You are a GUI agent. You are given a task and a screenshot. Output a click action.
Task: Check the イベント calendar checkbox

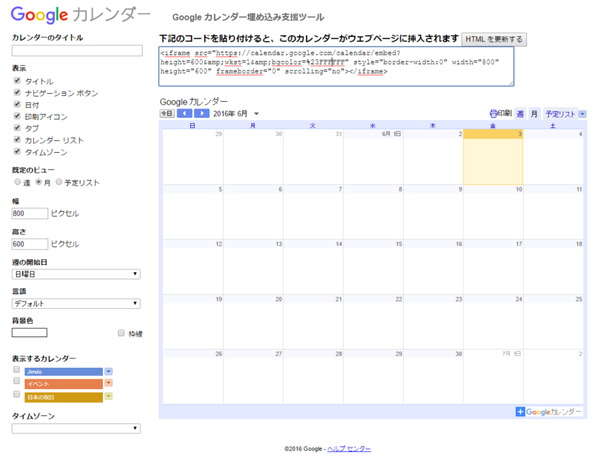coord(17,381)
